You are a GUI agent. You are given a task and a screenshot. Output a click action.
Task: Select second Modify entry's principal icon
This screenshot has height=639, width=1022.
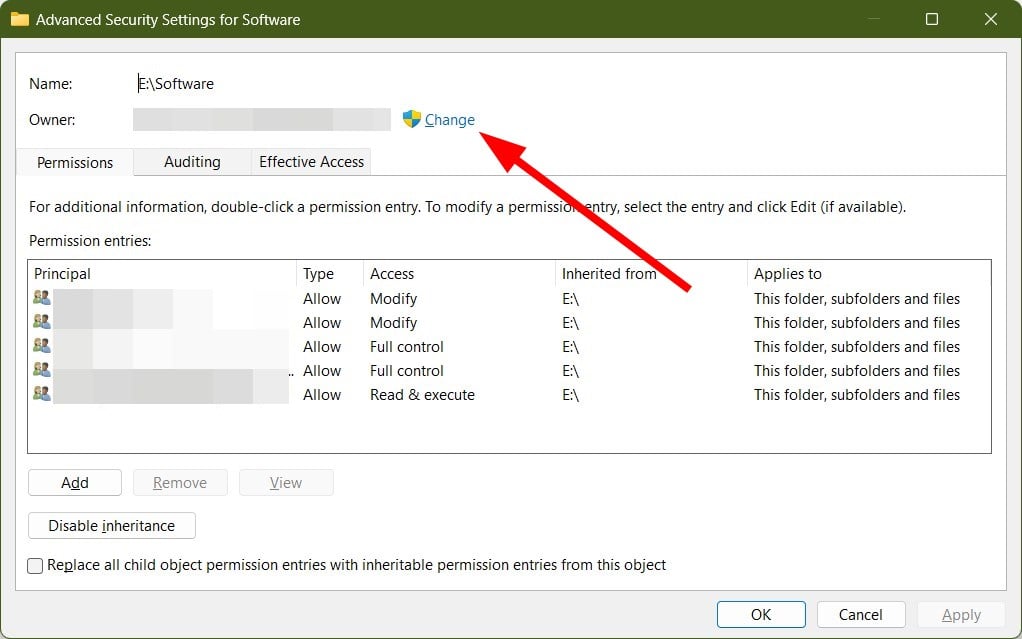(x=42, y=322)
